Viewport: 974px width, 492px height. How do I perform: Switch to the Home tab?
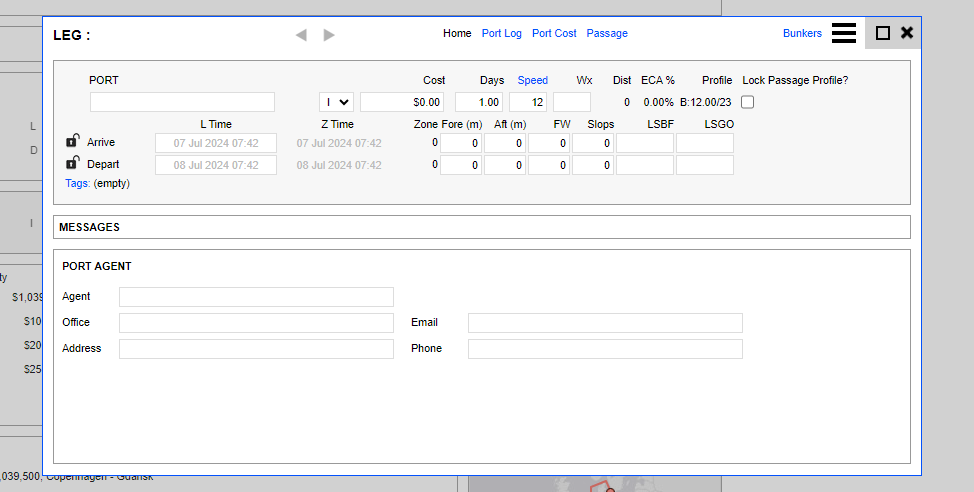coord(457,34)
